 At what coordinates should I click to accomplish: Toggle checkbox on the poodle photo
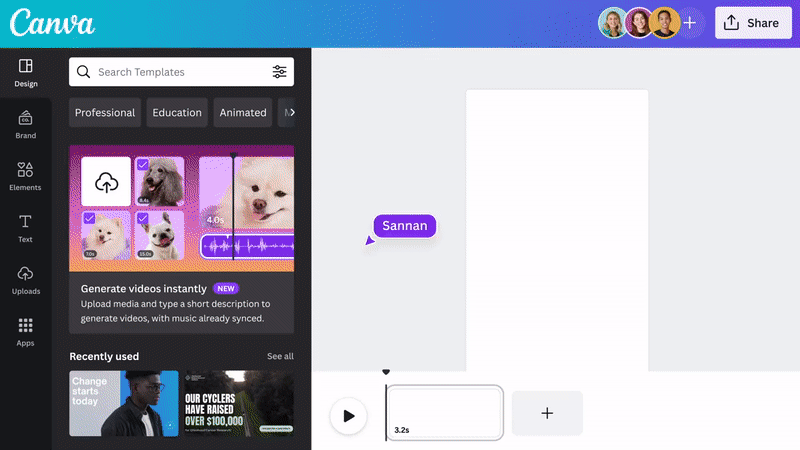143,165
